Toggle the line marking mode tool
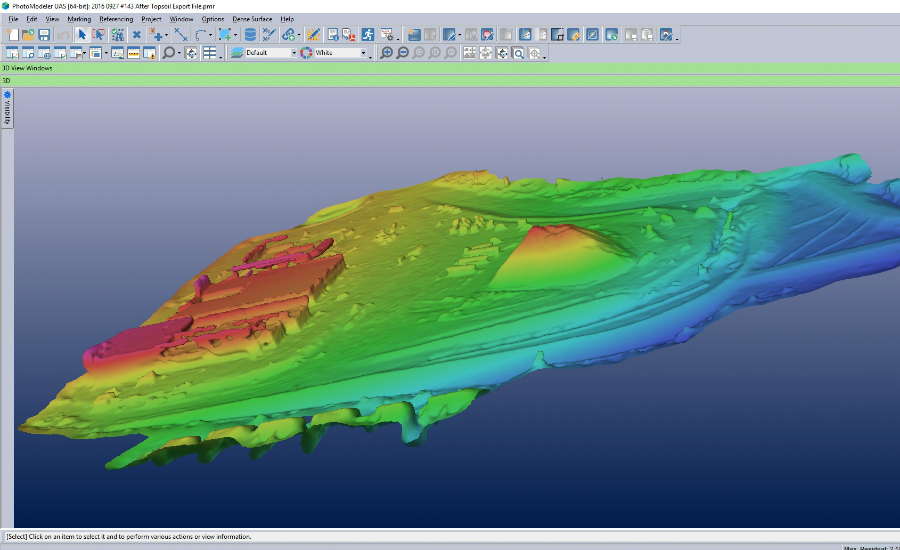This screenshot has width=900, height=550. pos(181,35)
